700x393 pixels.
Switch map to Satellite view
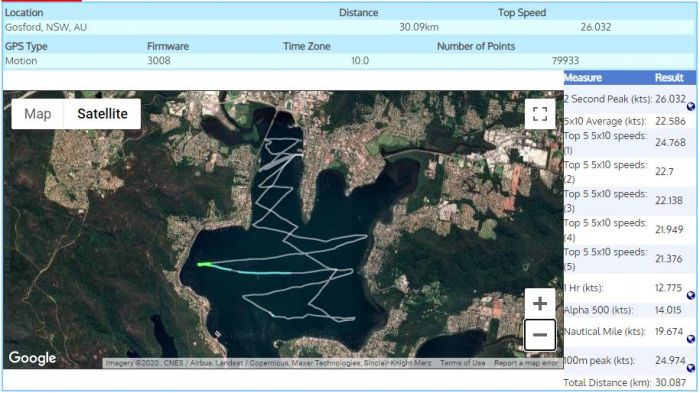click(102, 114)
